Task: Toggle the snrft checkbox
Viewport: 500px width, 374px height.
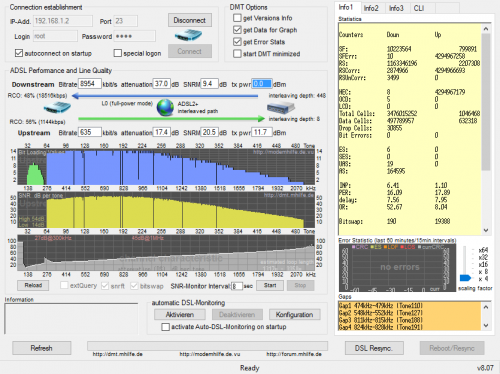Action: click(105, 286)
